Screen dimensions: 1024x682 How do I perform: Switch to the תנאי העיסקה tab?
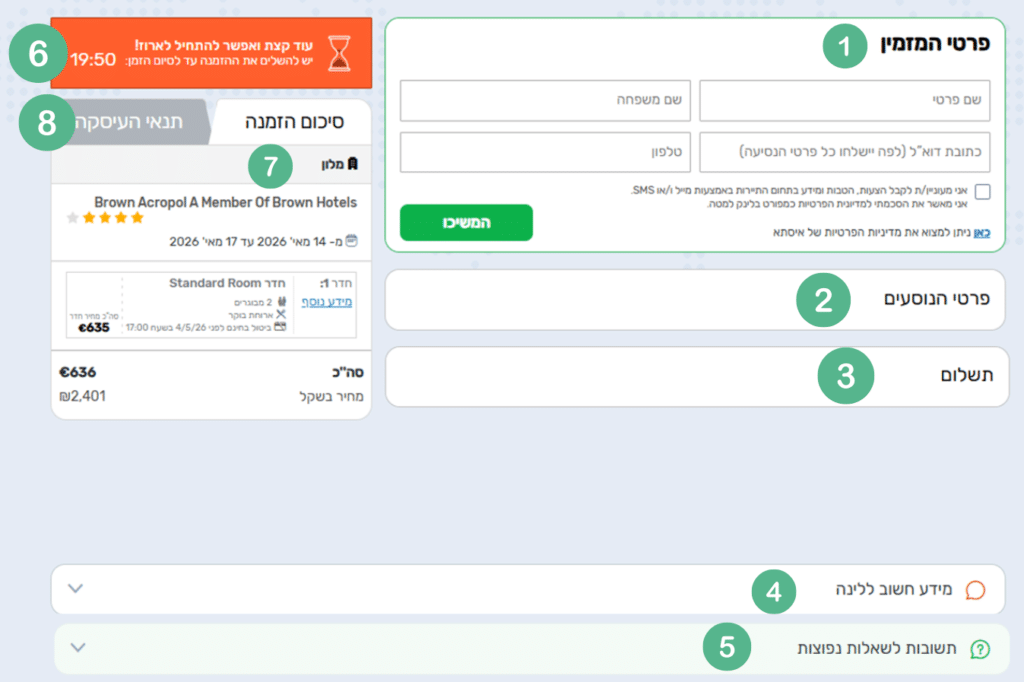tap(138, 123)
